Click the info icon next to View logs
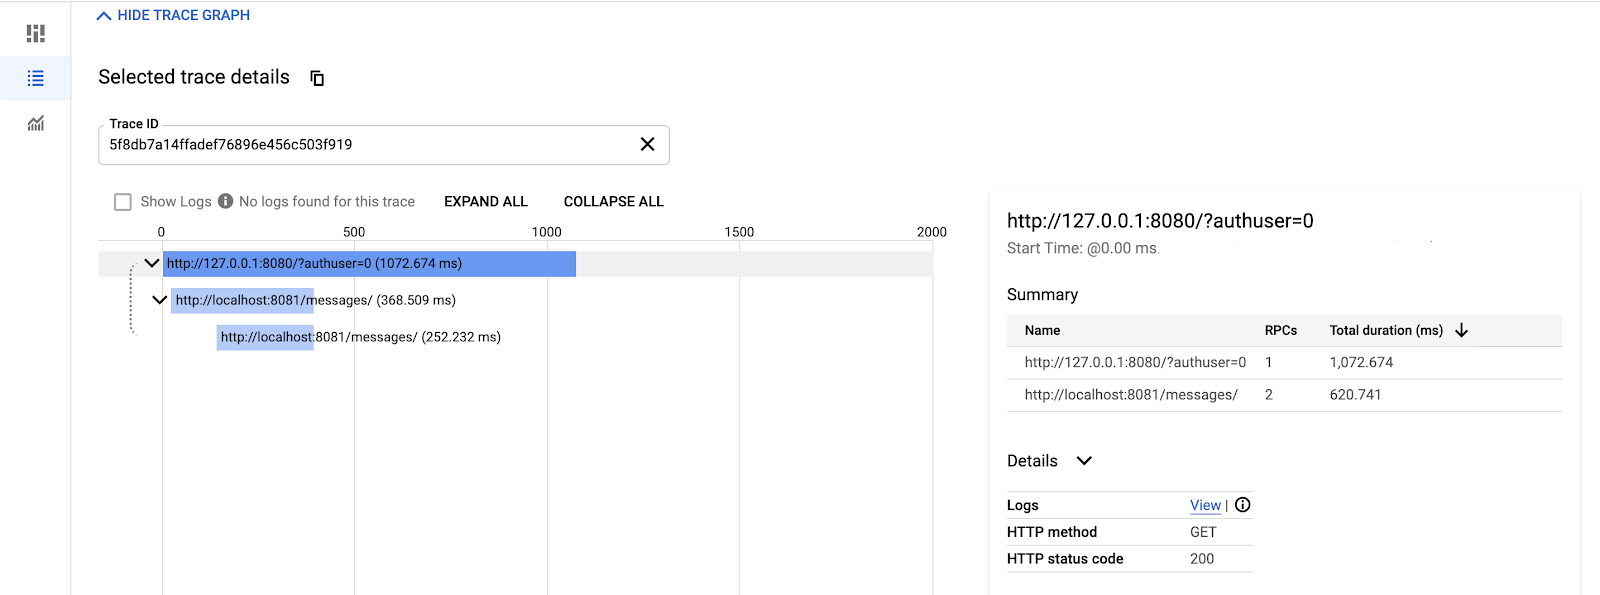The height and width of the screenshot is (595, 1600). pyautogui.click(x=1243, y=505)
